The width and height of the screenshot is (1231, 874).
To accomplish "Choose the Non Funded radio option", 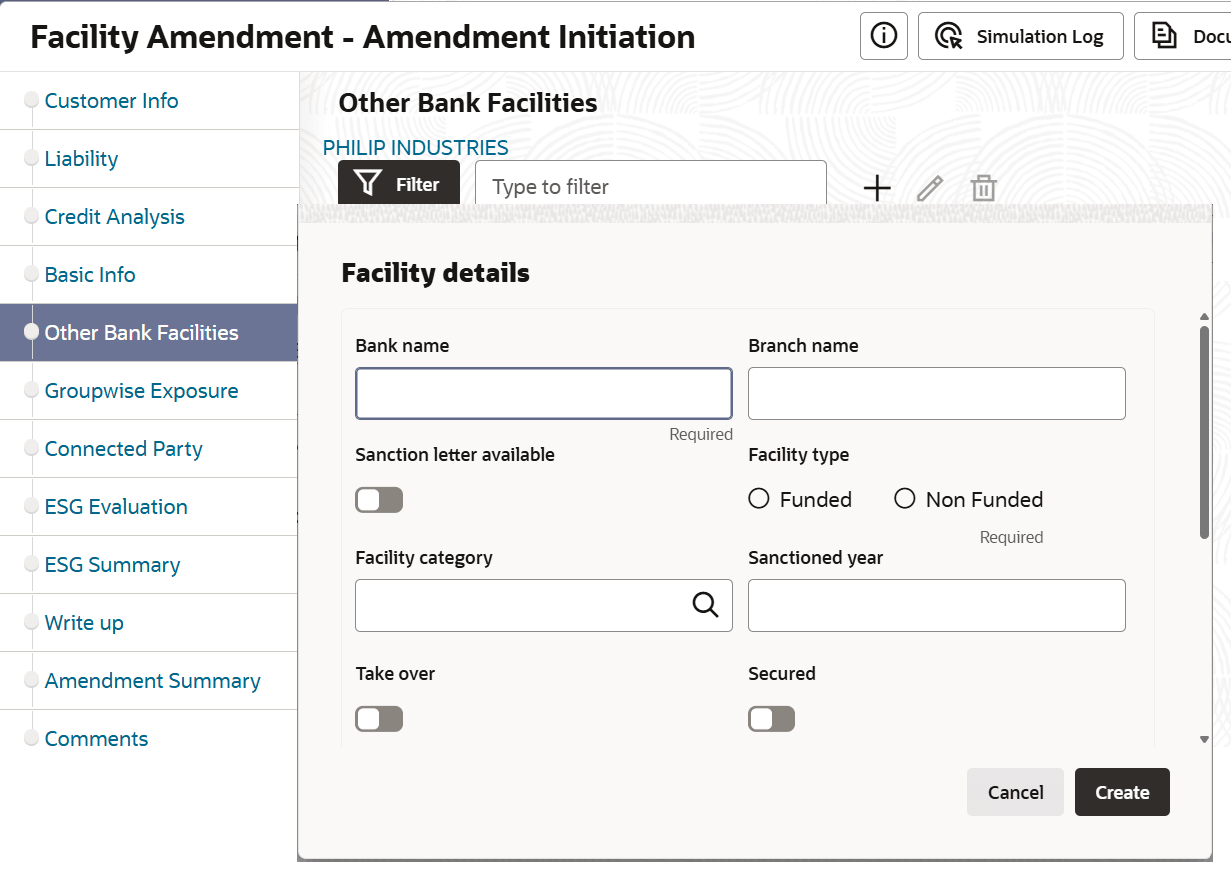I will coord(905,499).
